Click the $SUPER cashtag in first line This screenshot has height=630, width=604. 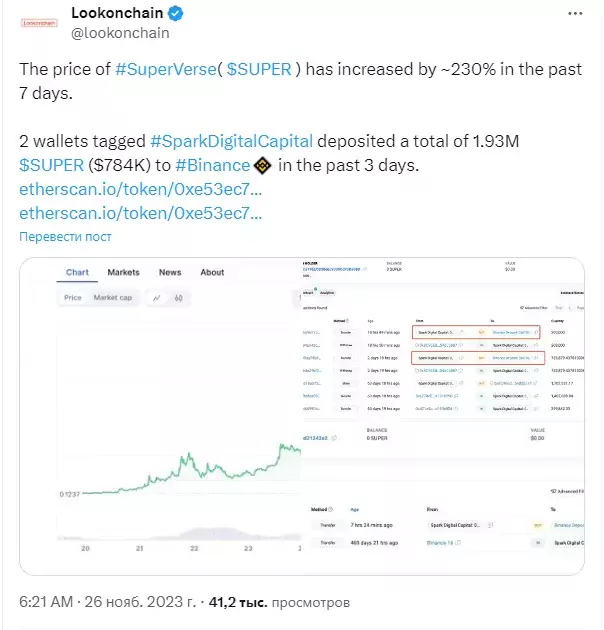point(259,69)
